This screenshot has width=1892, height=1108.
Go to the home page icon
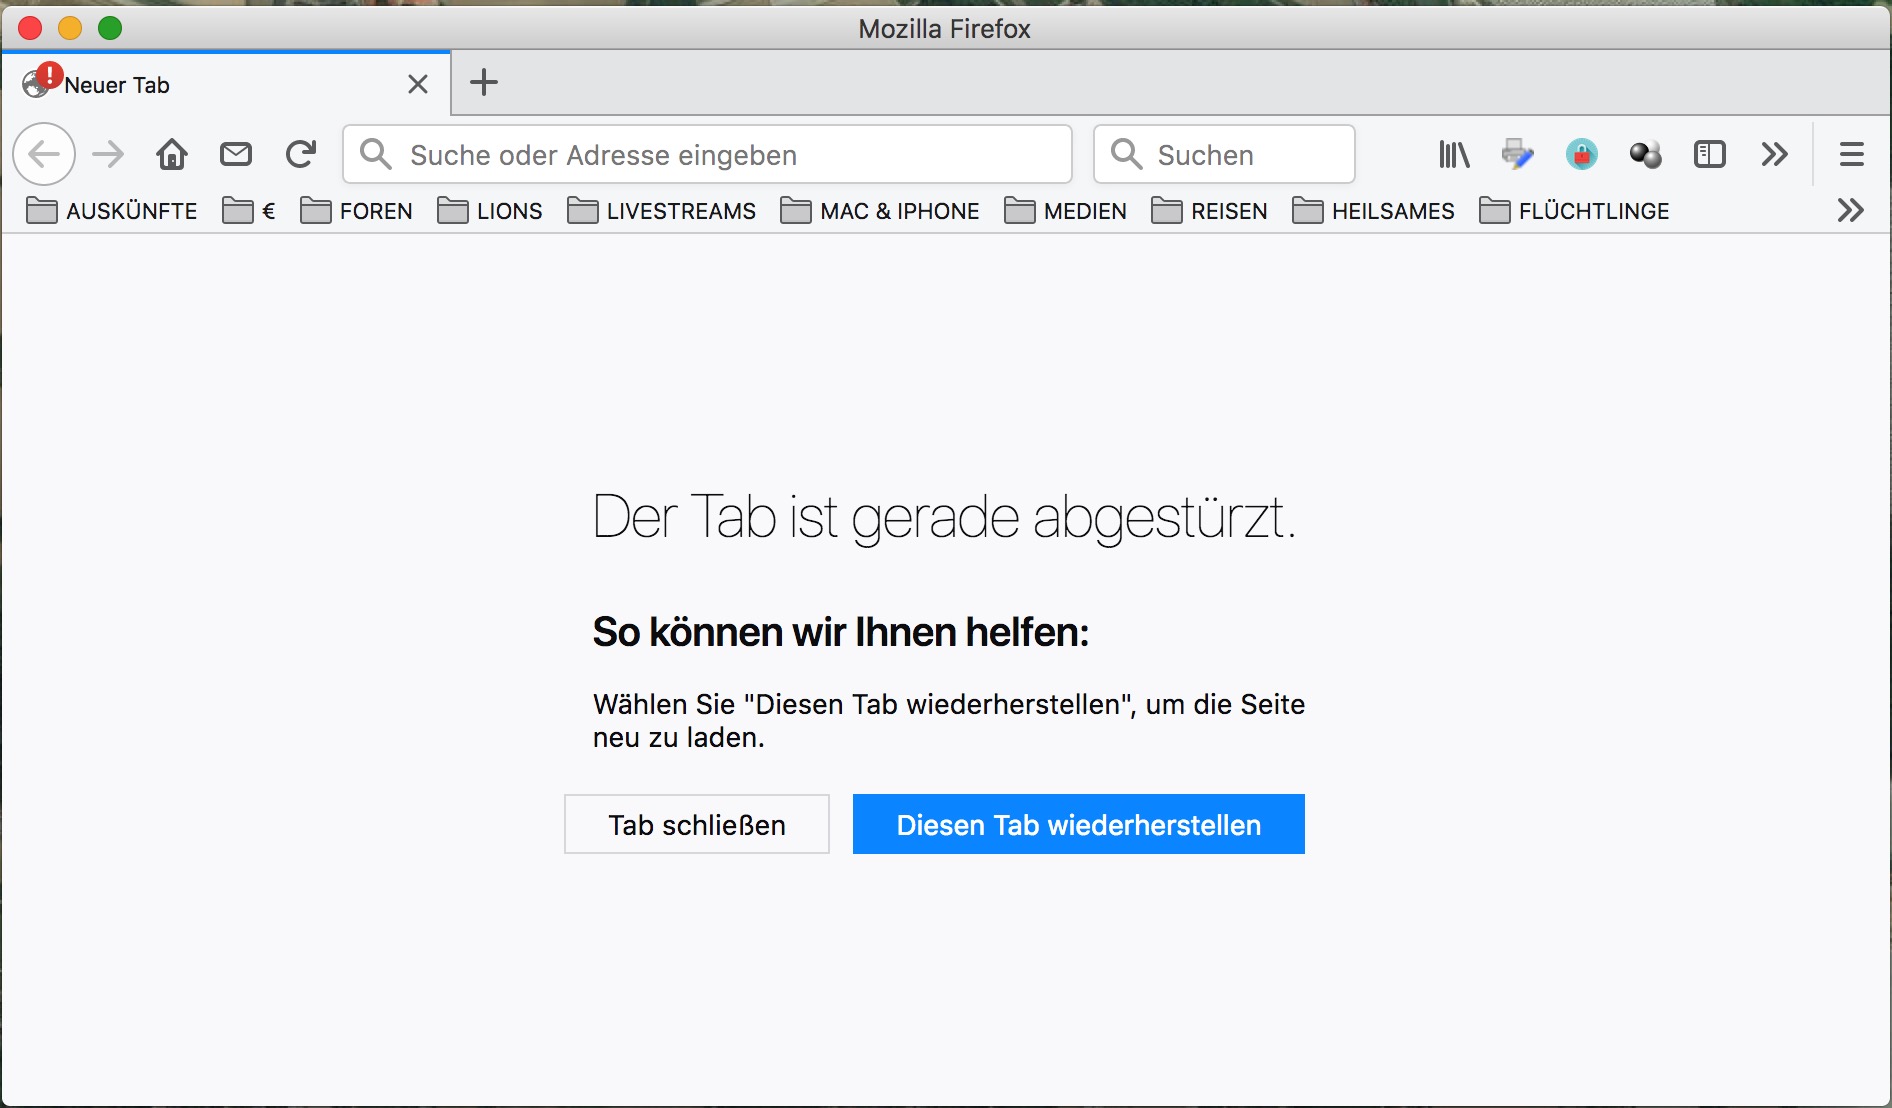tap(172, 154)
